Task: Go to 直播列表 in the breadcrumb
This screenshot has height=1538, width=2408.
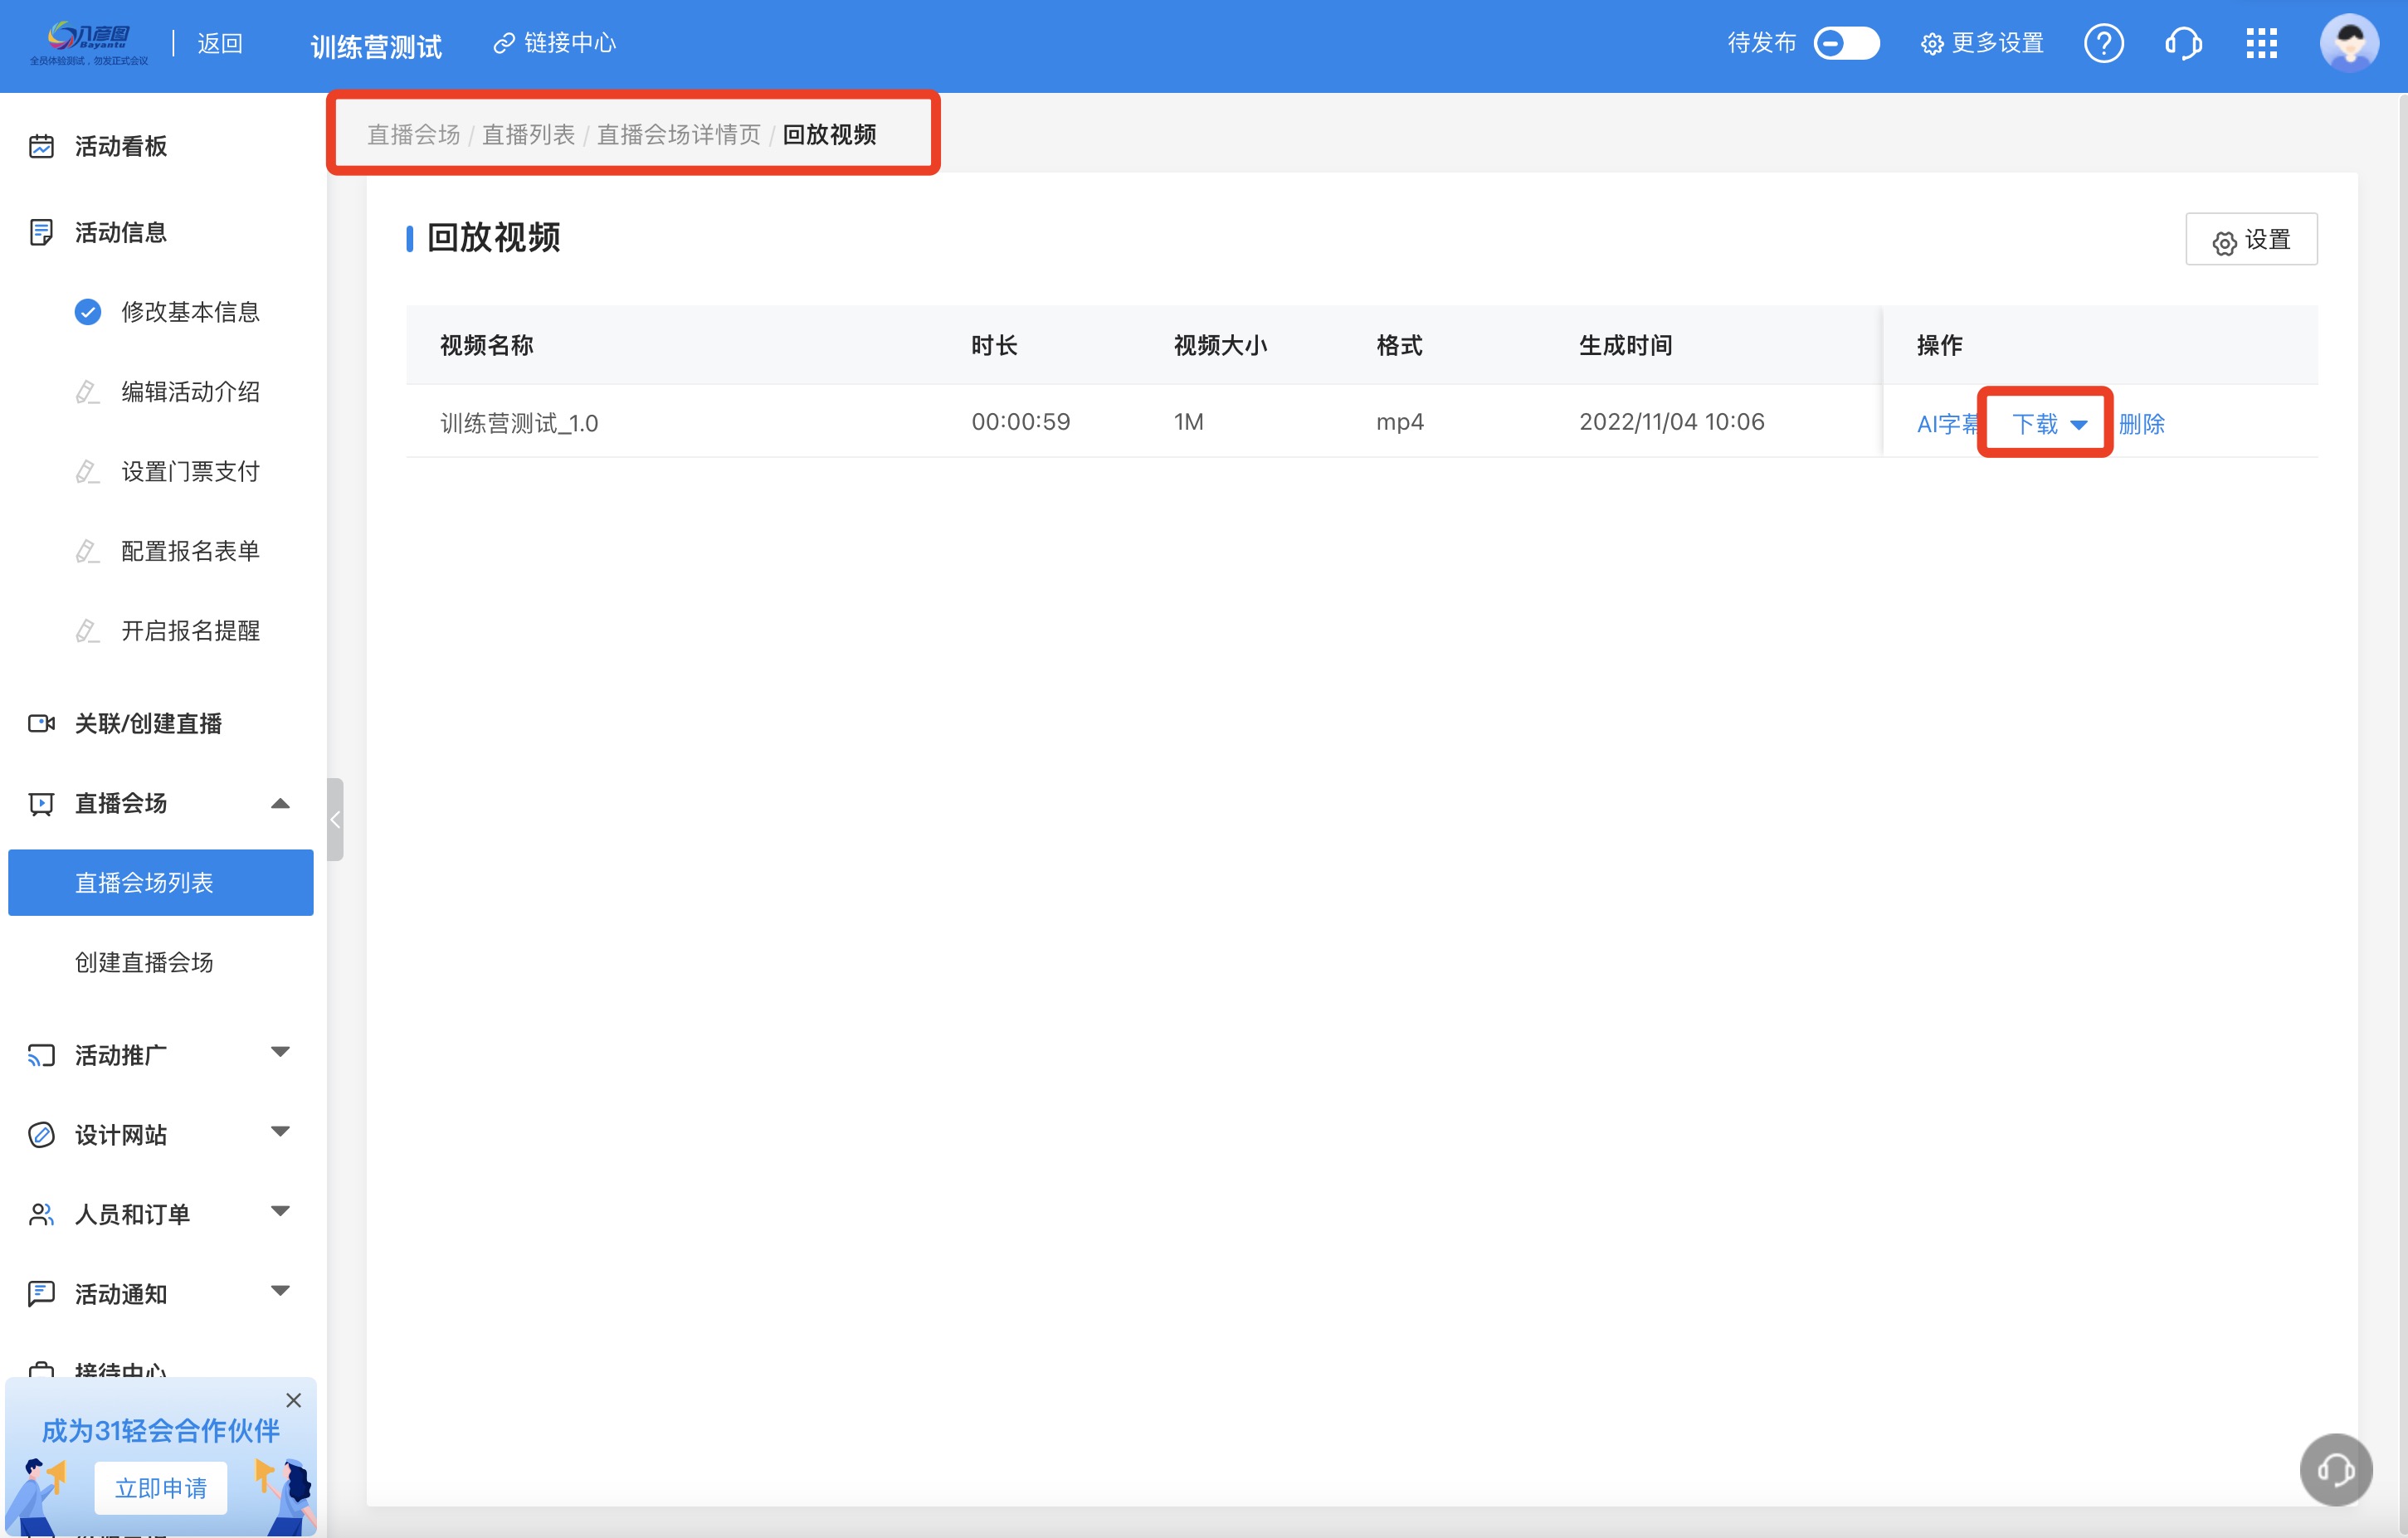Action: click(x=528, y=134)
